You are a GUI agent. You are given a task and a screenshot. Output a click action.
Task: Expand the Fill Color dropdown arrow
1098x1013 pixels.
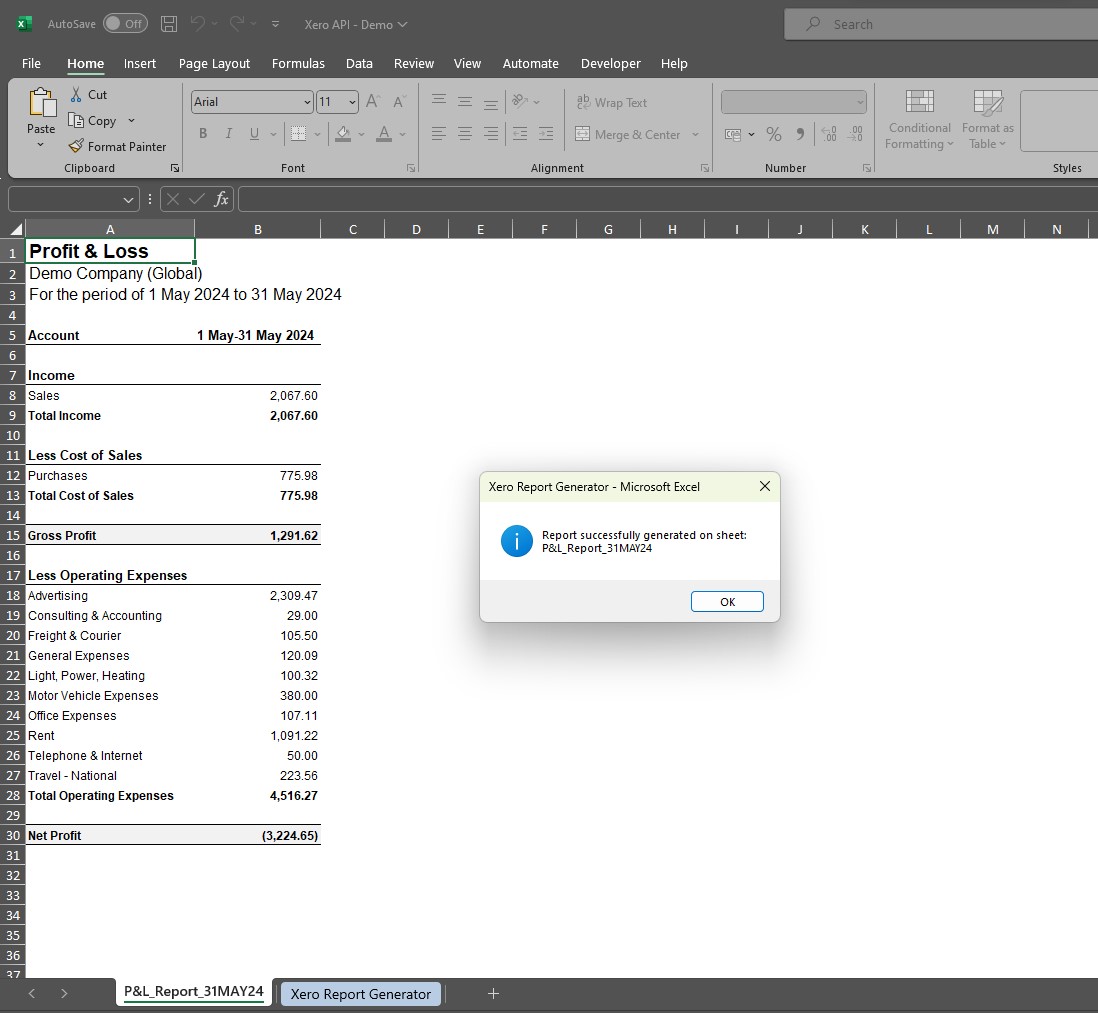click(x=361, y=134)
